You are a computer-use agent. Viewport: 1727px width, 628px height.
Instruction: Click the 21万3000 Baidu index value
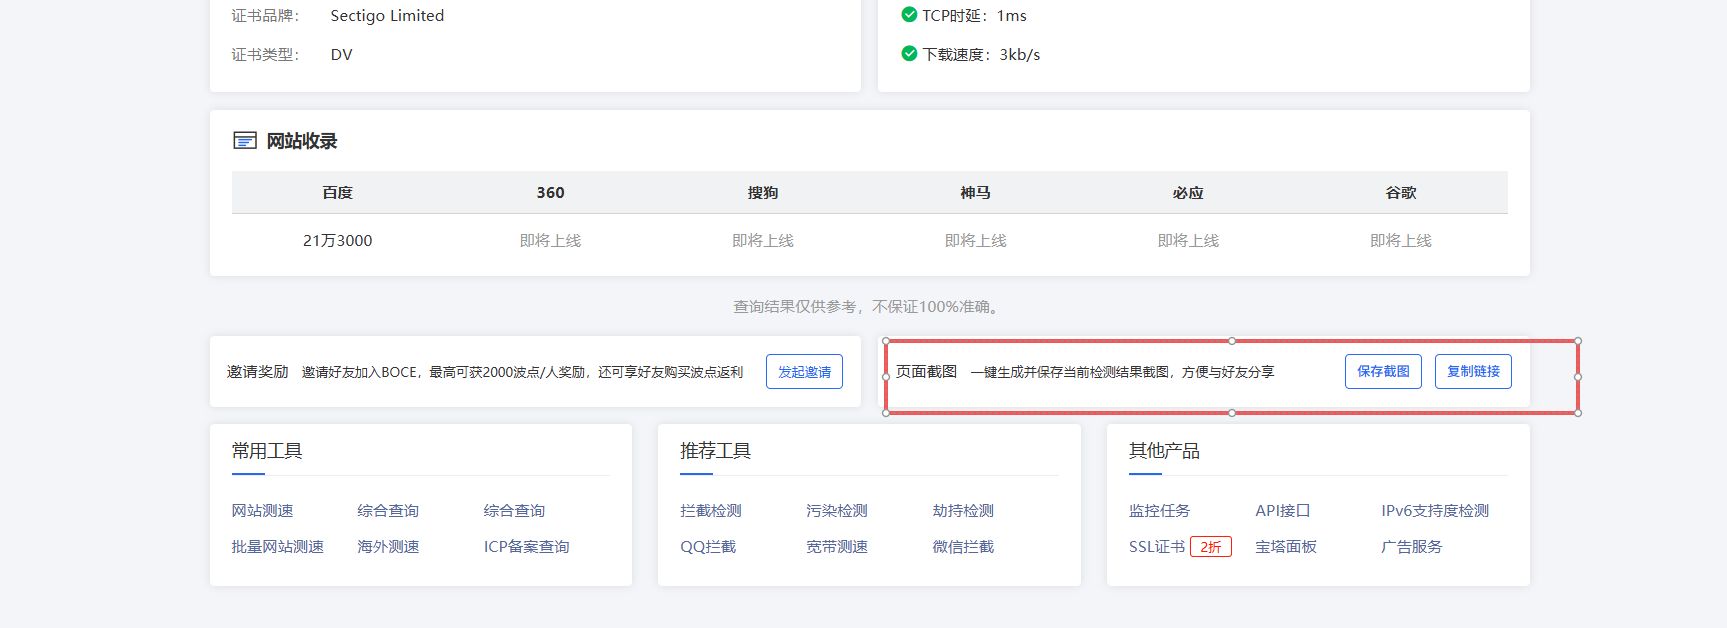337,241
